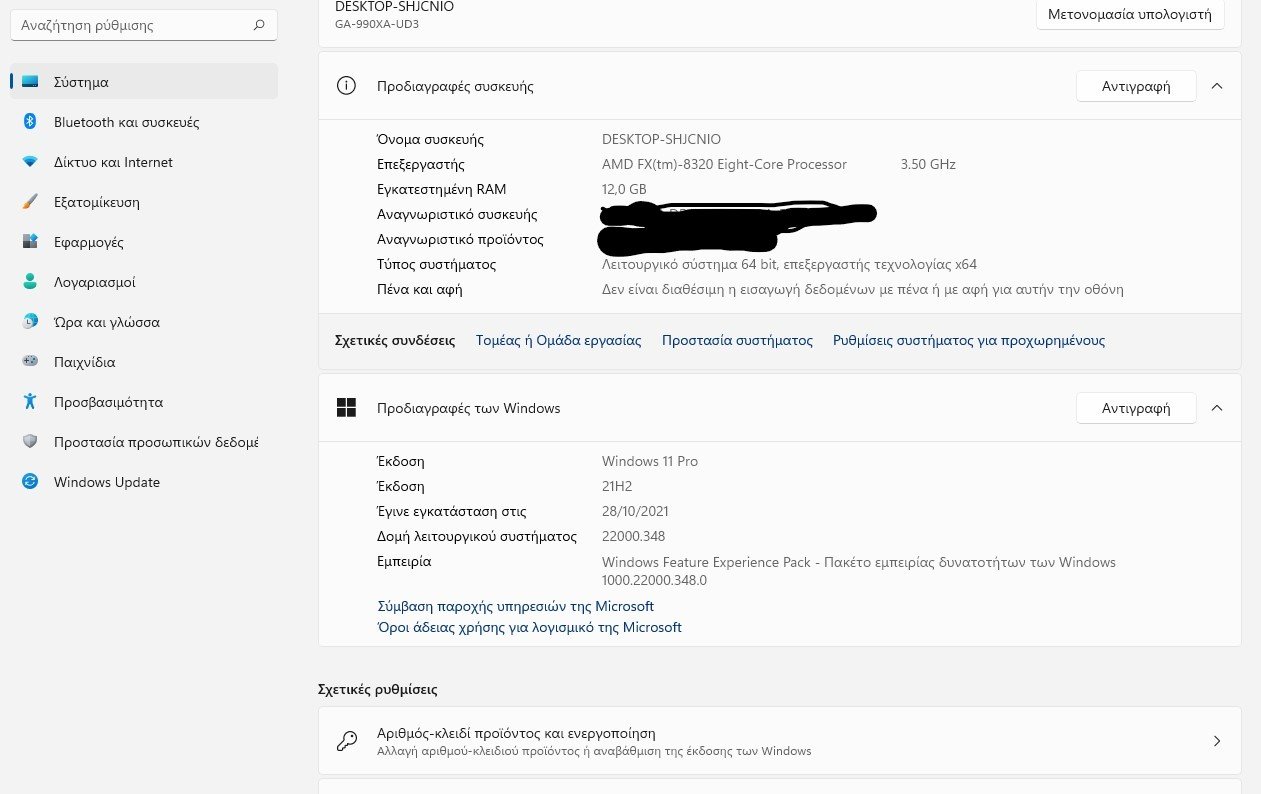Select the GA-990XA-UD3 model text
This screenshot has height=794, width=1261.
(x=377, y=24)
